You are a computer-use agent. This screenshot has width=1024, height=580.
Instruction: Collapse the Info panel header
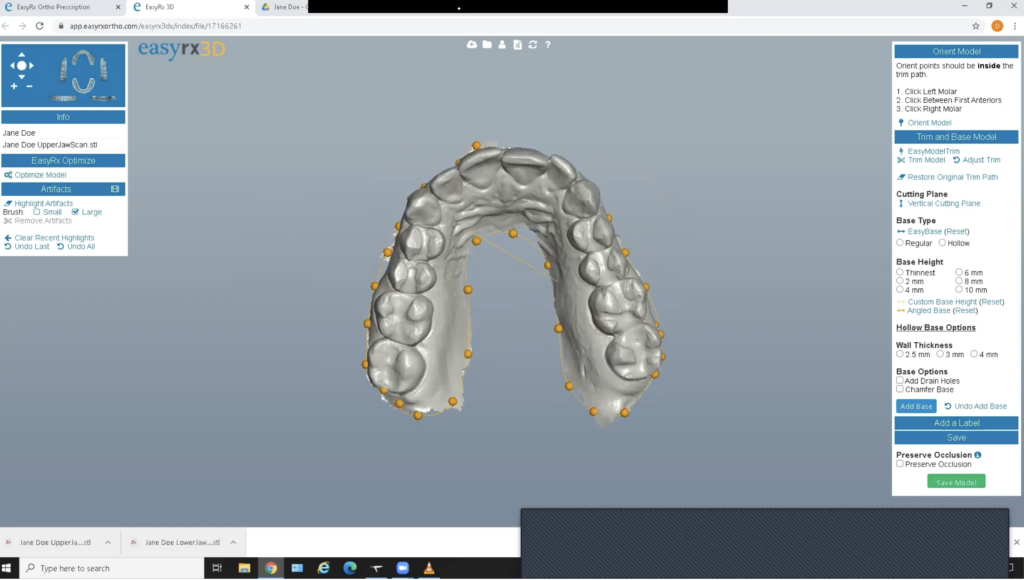(x=63, y=117)
